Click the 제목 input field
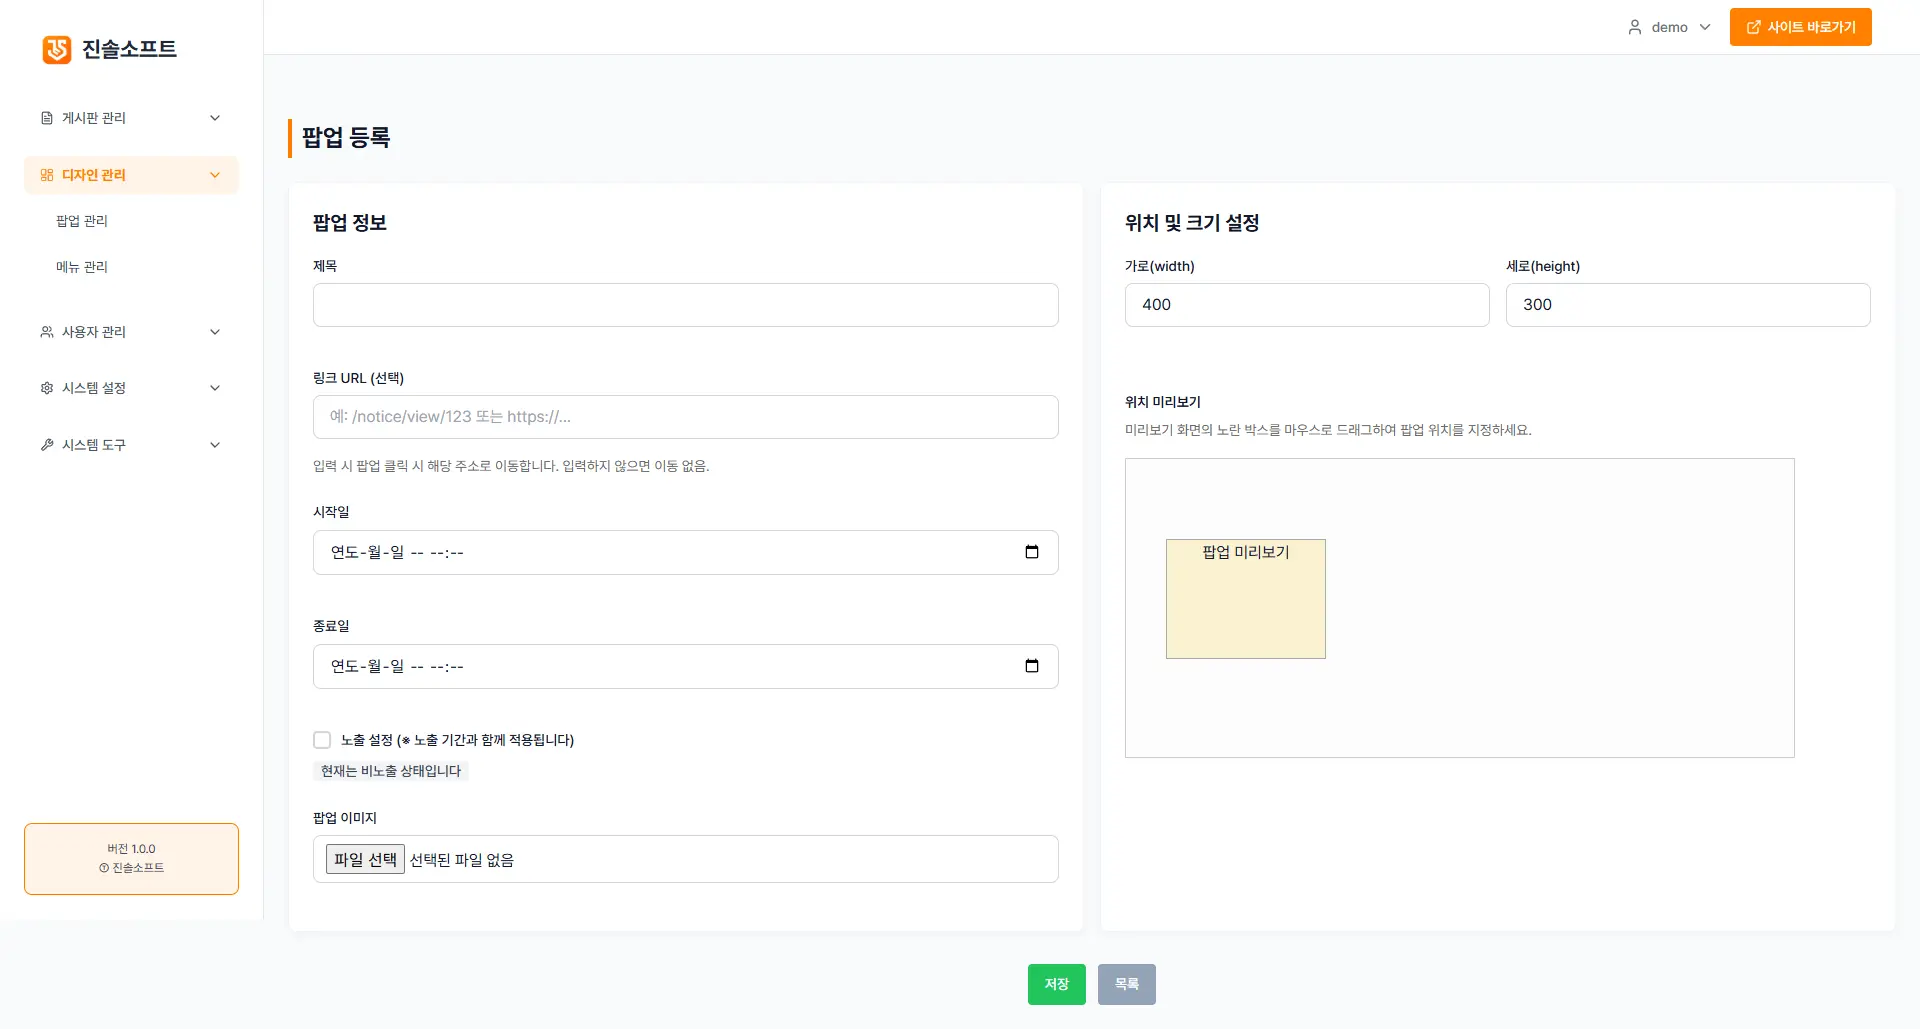 pyautogui.click(x=685, y=305)
